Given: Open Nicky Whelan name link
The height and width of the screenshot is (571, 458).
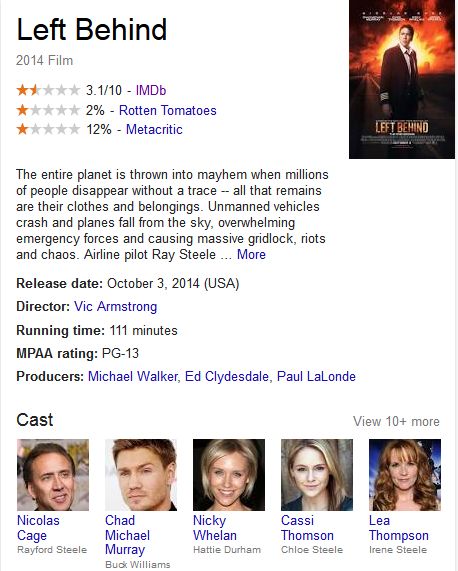Looking at the screenshot, I should (x=215, y=528).
